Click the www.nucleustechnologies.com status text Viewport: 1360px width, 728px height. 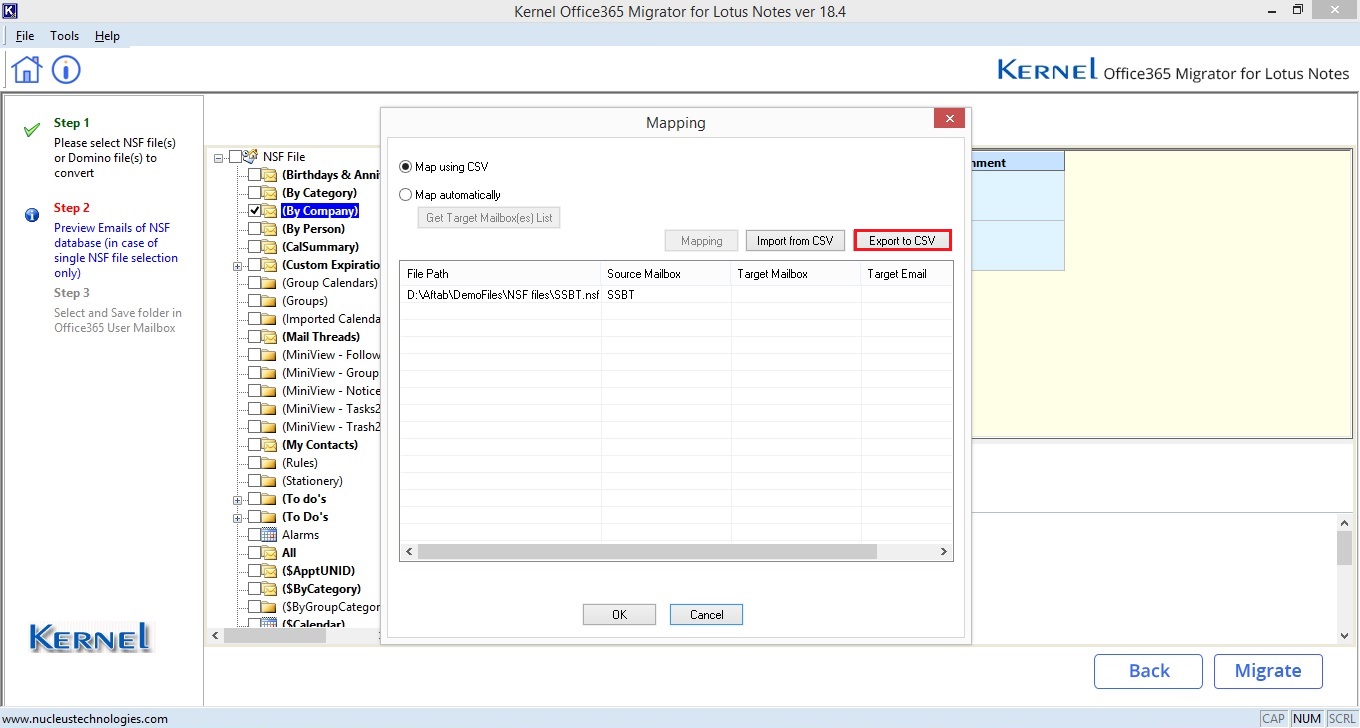click(x=86, y=719)
